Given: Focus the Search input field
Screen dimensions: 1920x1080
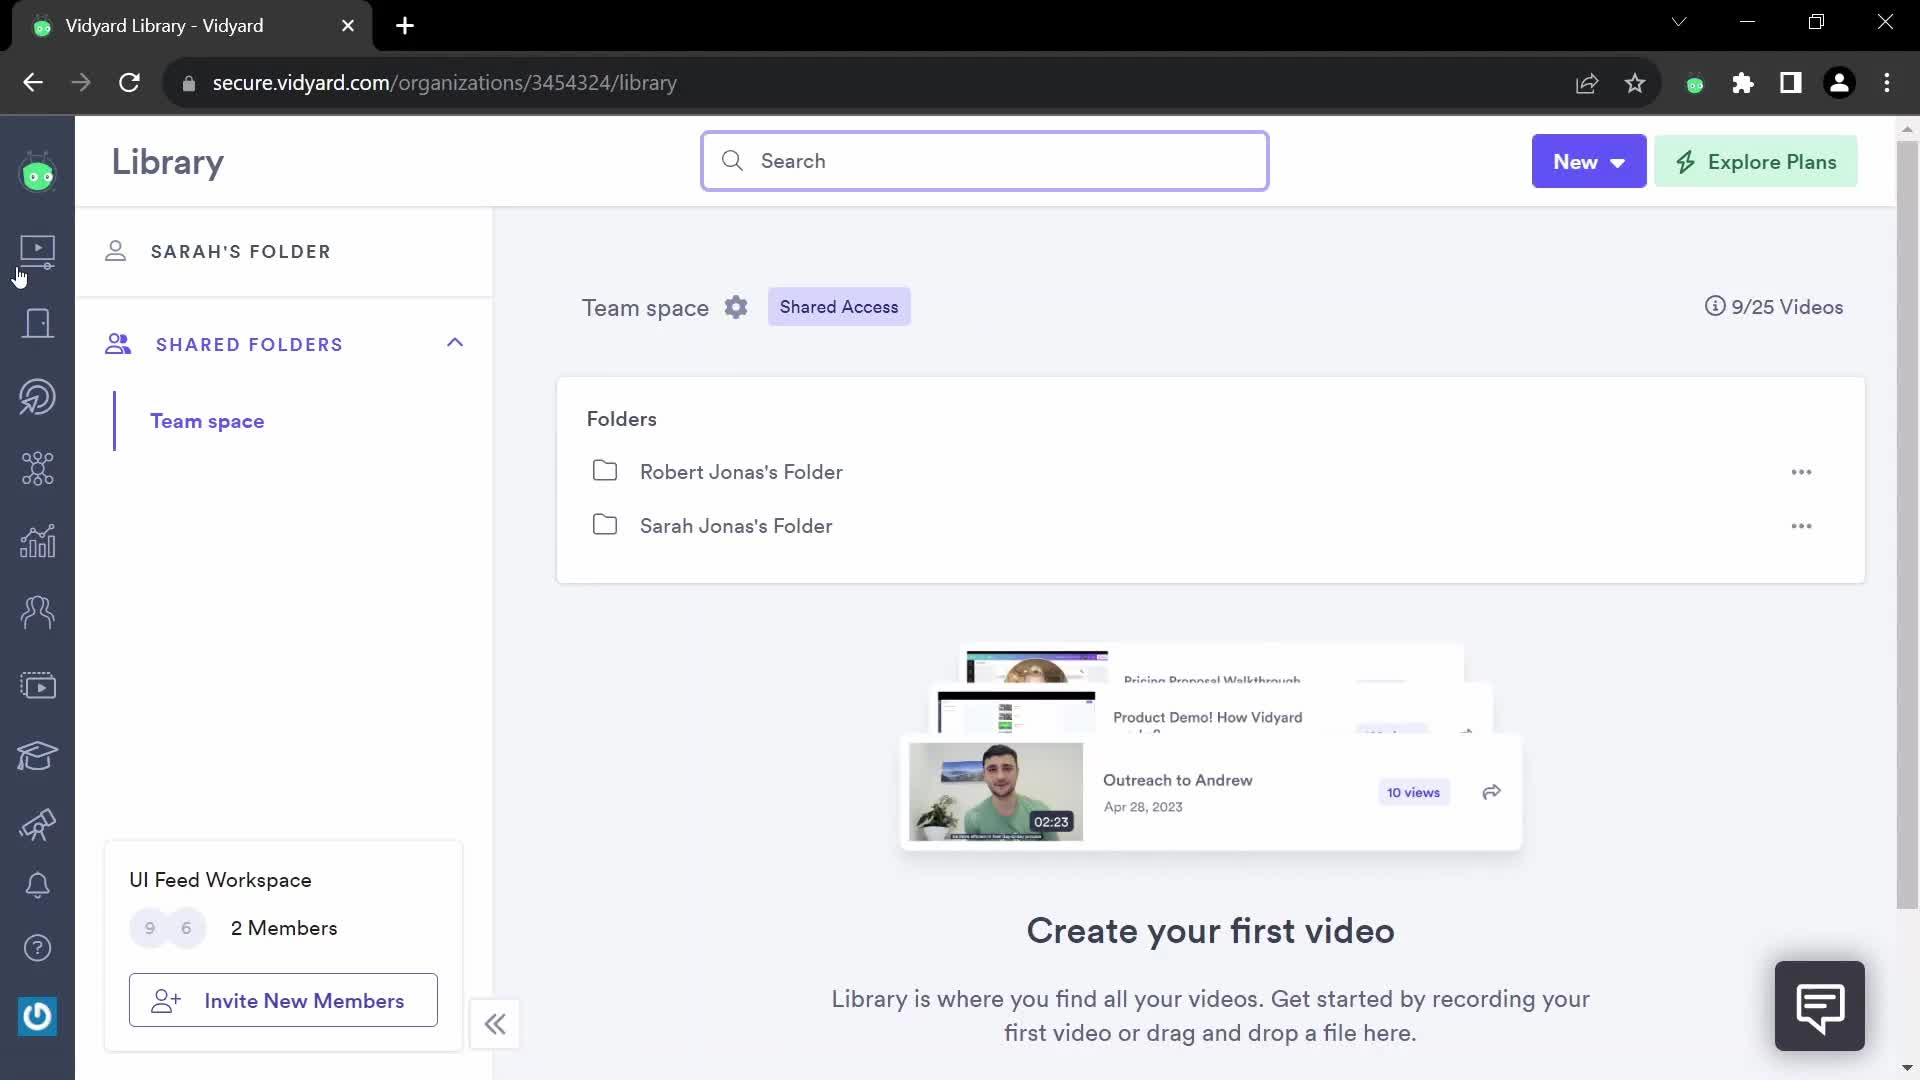Looking at the screenshot, I should (x=985, y=161).
